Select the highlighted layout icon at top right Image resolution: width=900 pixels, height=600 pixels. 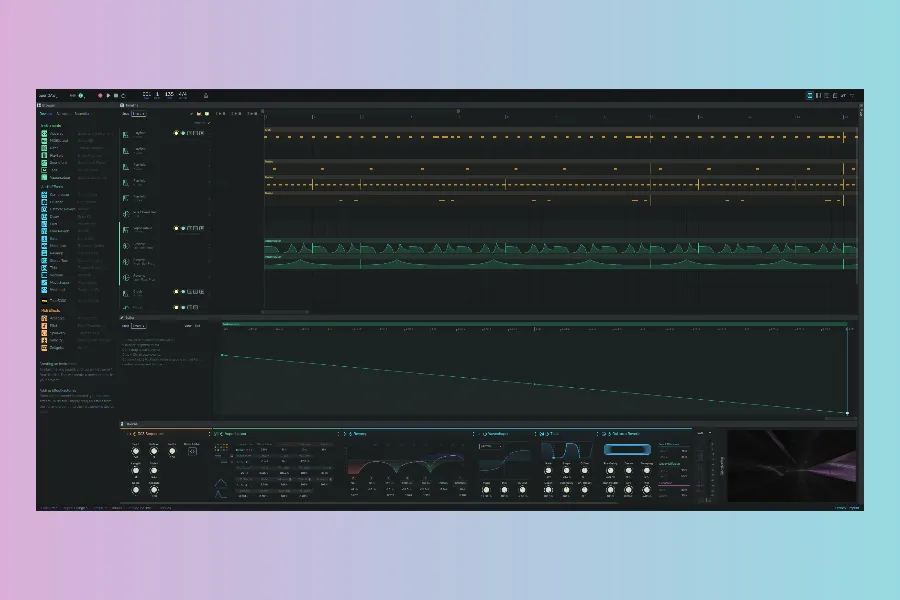tap(810, 95)
